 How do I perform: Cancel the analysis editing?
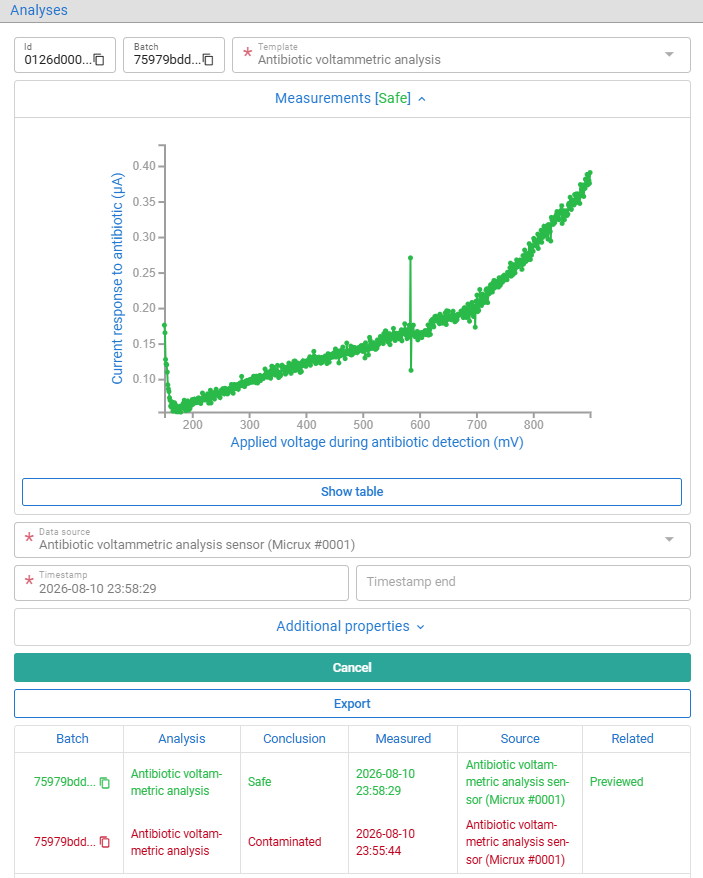tap(352, 667)
